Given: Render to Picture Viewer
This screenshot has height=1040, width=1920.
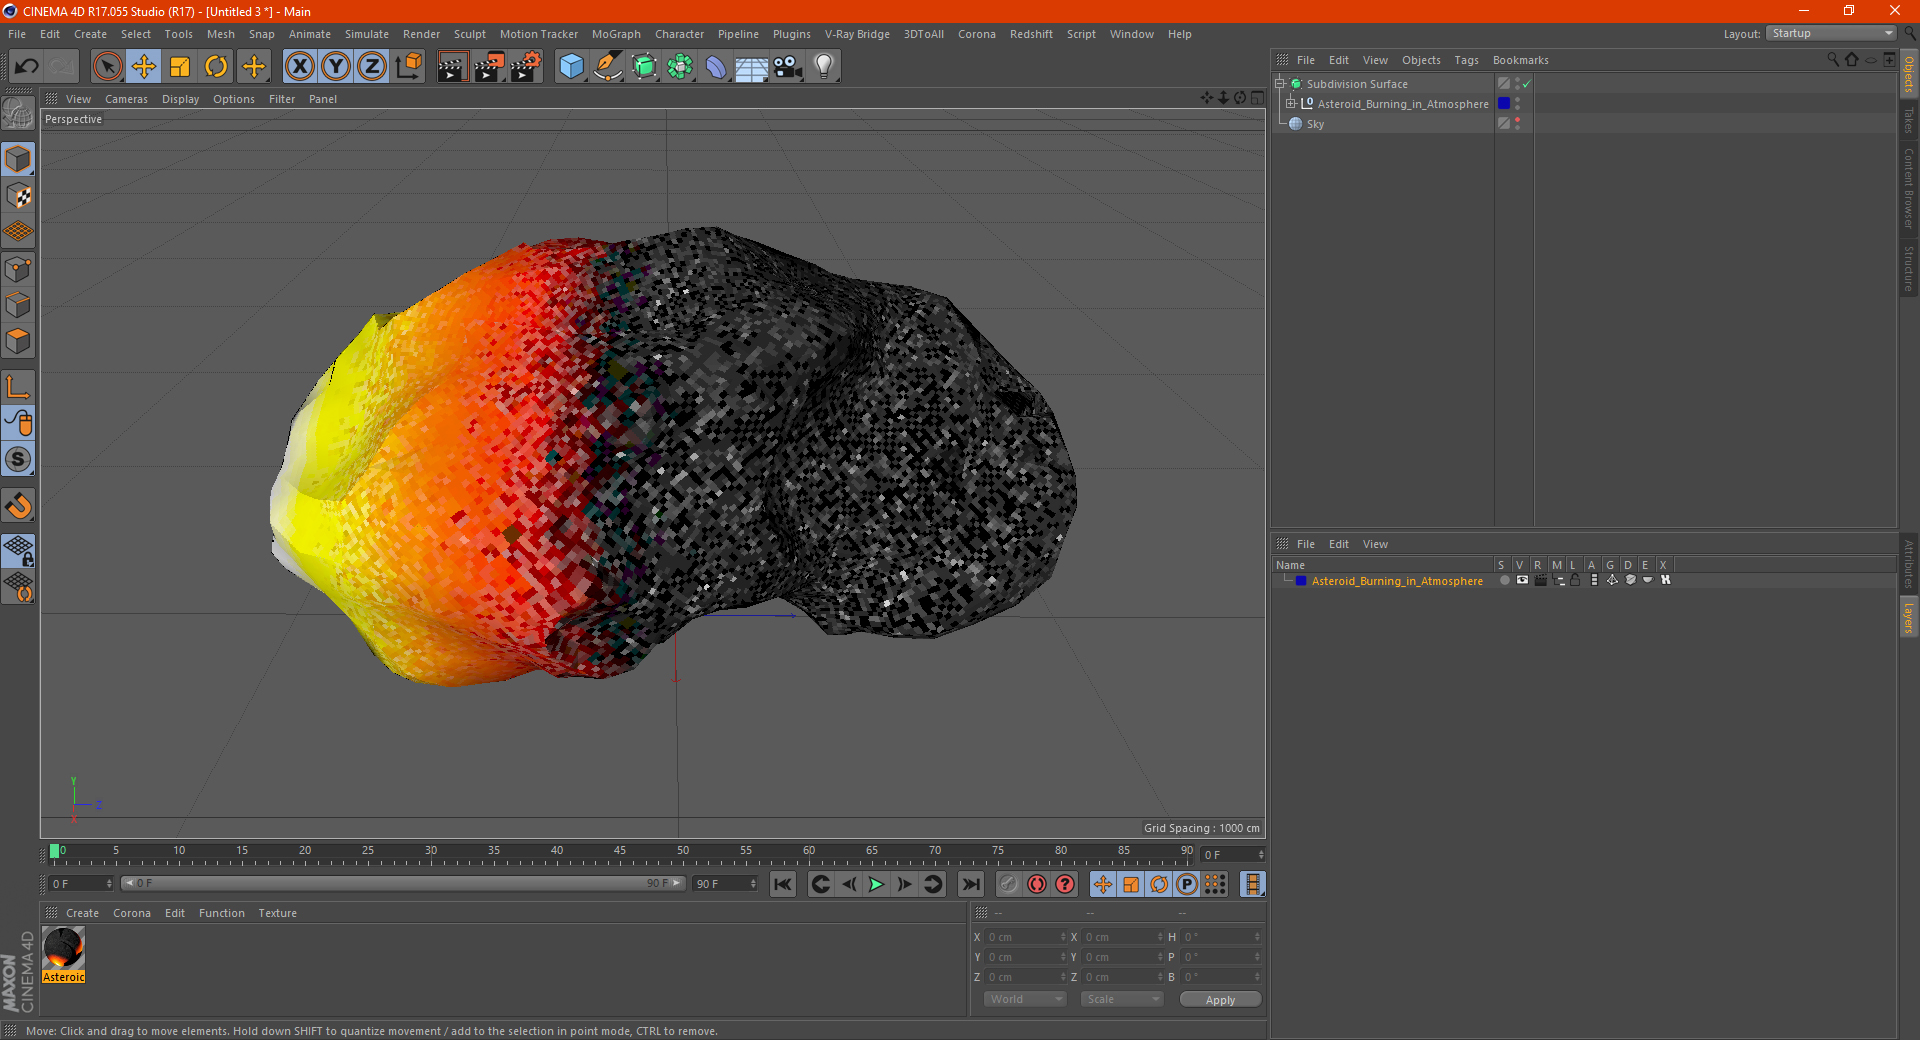Looking at the screenshot, I should point(489,67).
